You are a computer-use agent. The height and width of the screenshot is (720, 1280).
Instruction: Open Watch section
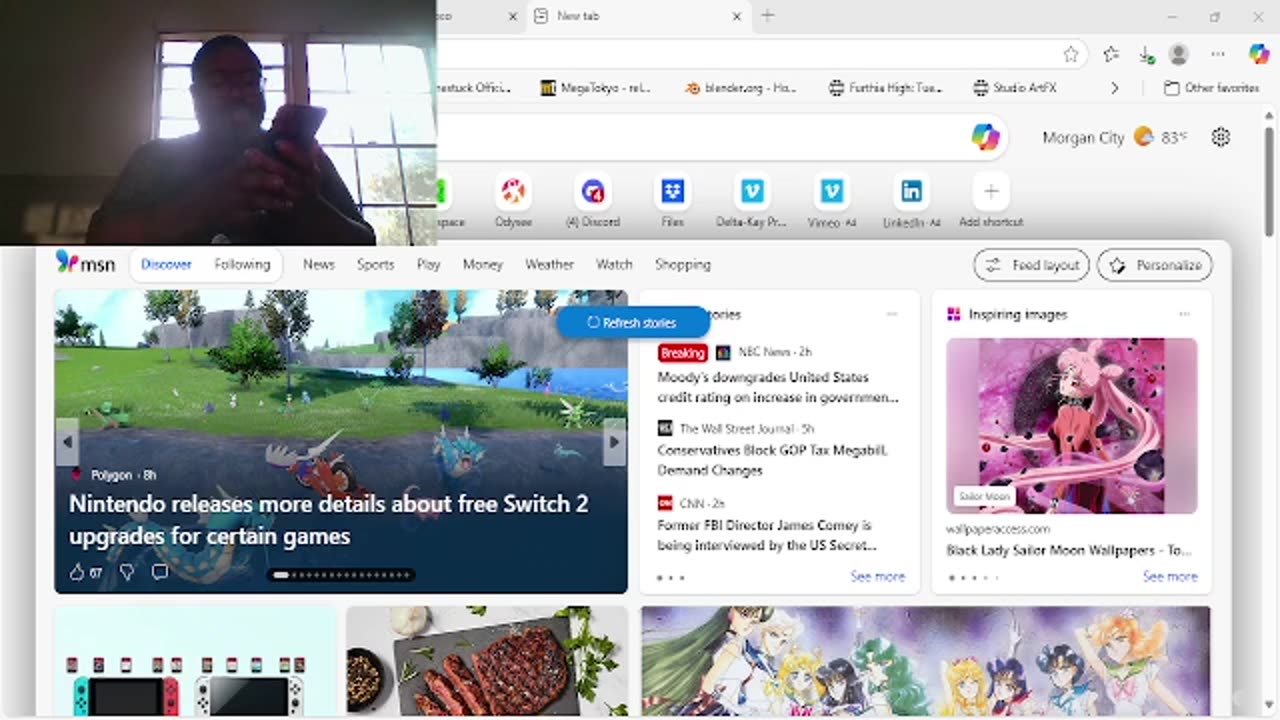pyautogui.click(x=614, y=264)
